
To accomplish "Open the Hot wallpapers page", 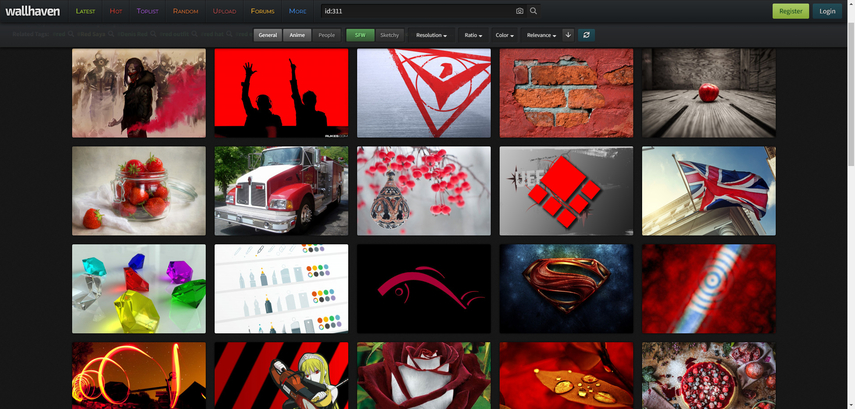I will [116, 11].
